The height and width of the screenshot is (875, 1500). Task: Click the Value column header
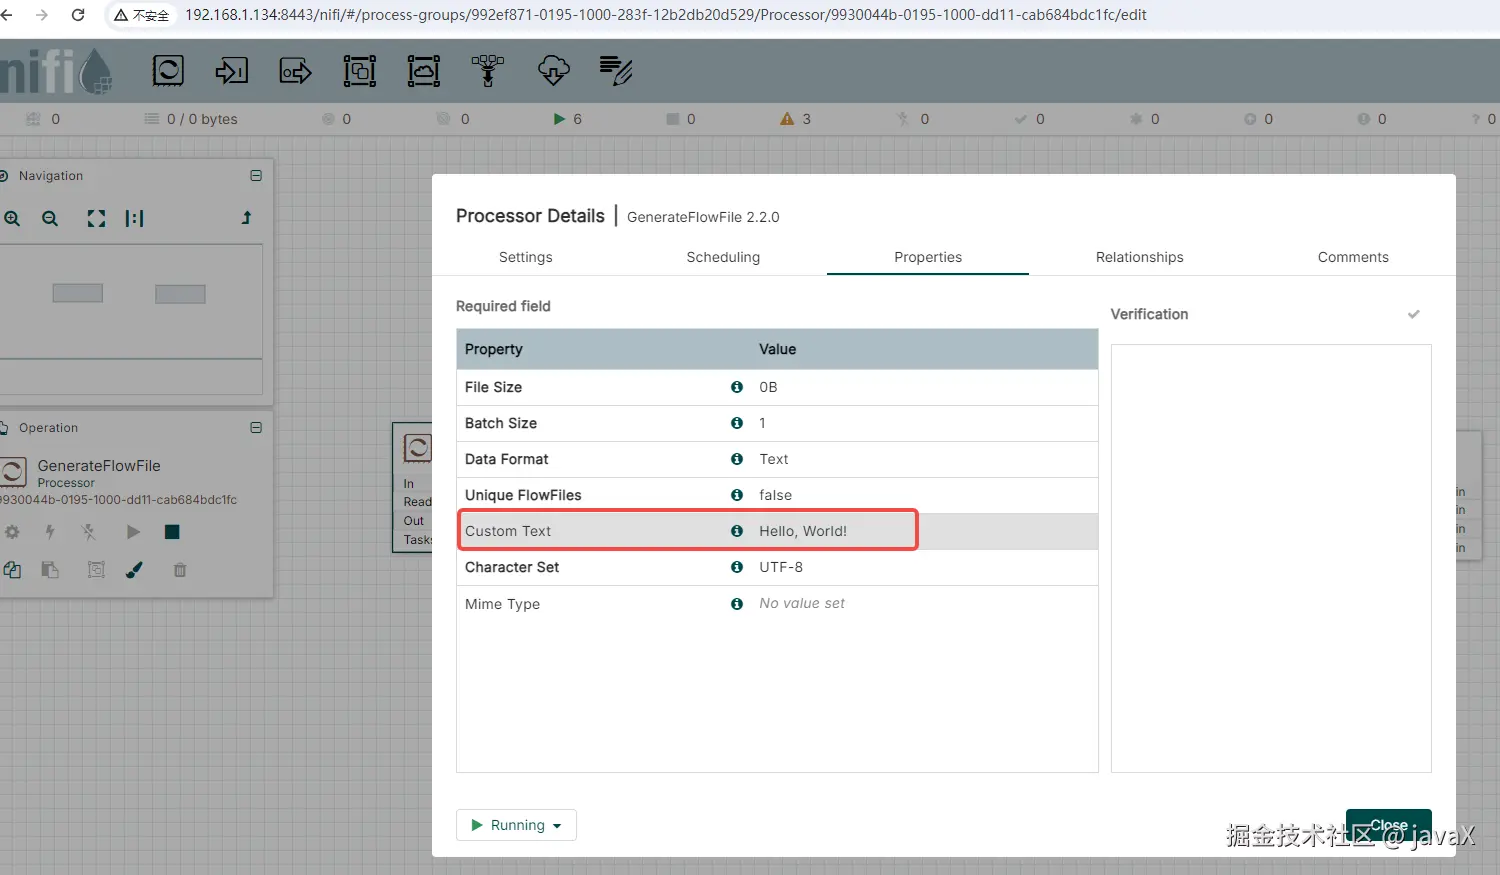pyautogui.click(x=777, y=349)
